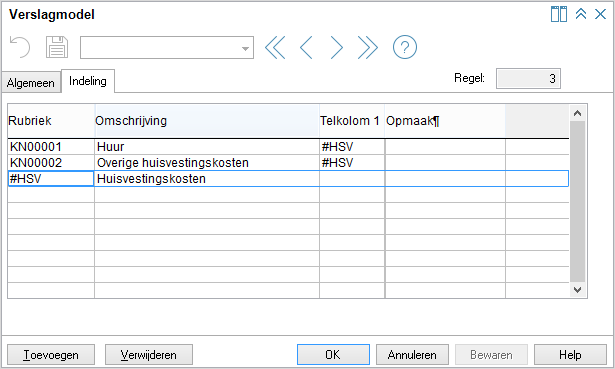The height and width of the screenshot is (369, 615).
Task: Click the Annuleren button
Action: pos(412,354)
